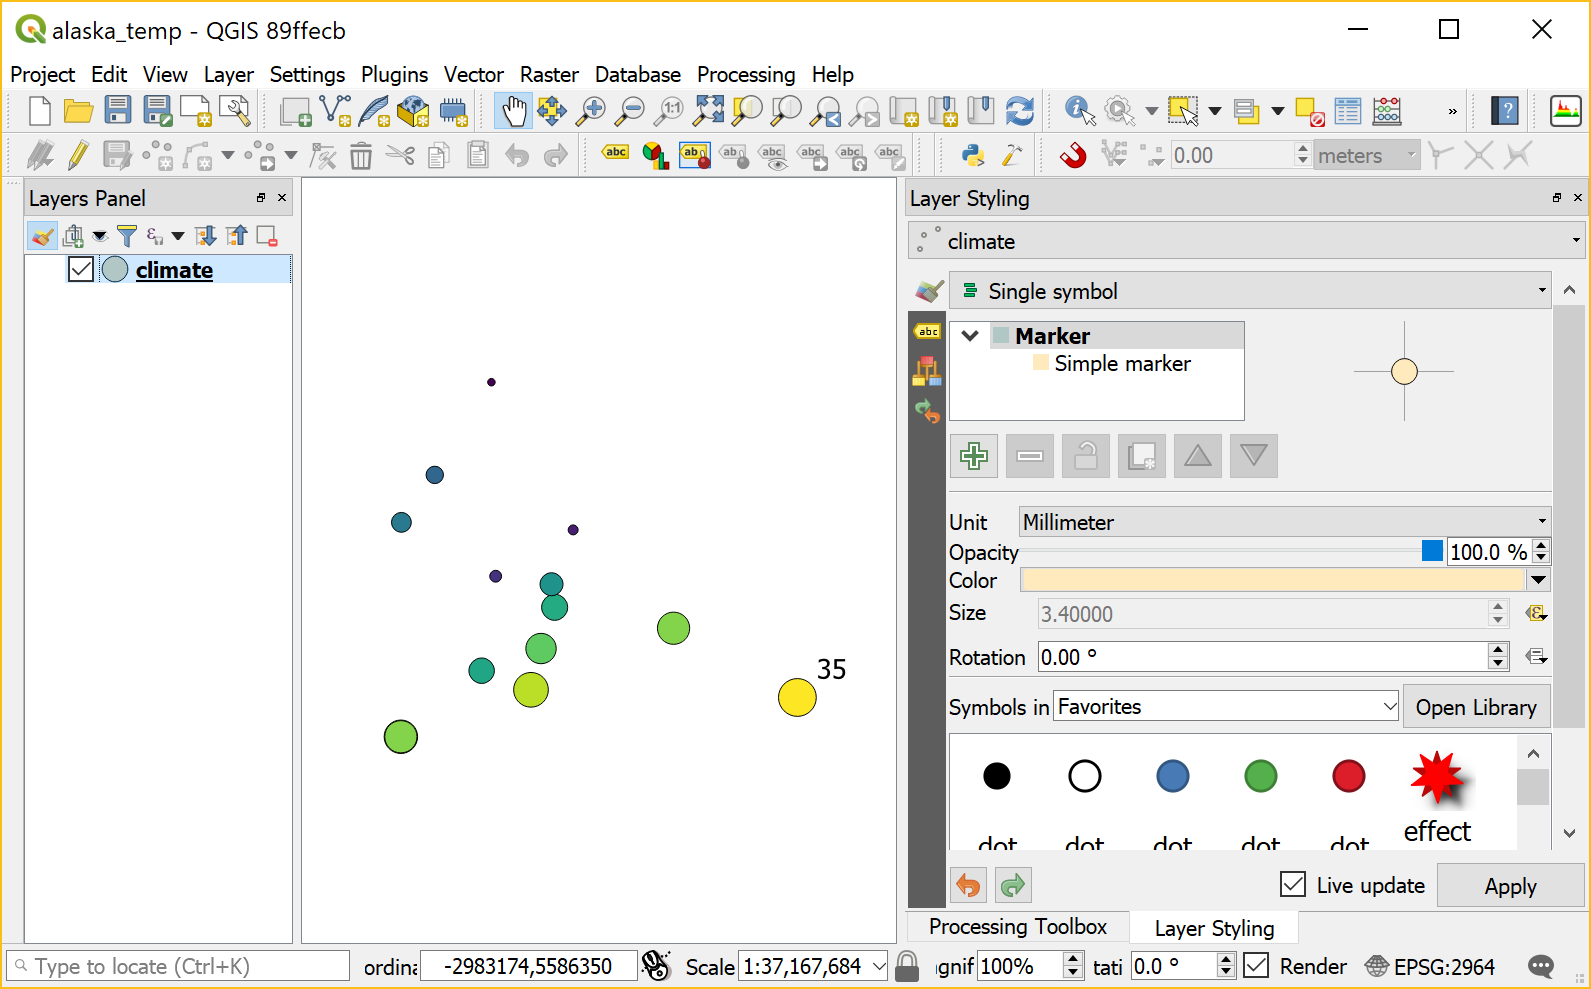Disable the Live update checkbox

[x=1293, y=884]
